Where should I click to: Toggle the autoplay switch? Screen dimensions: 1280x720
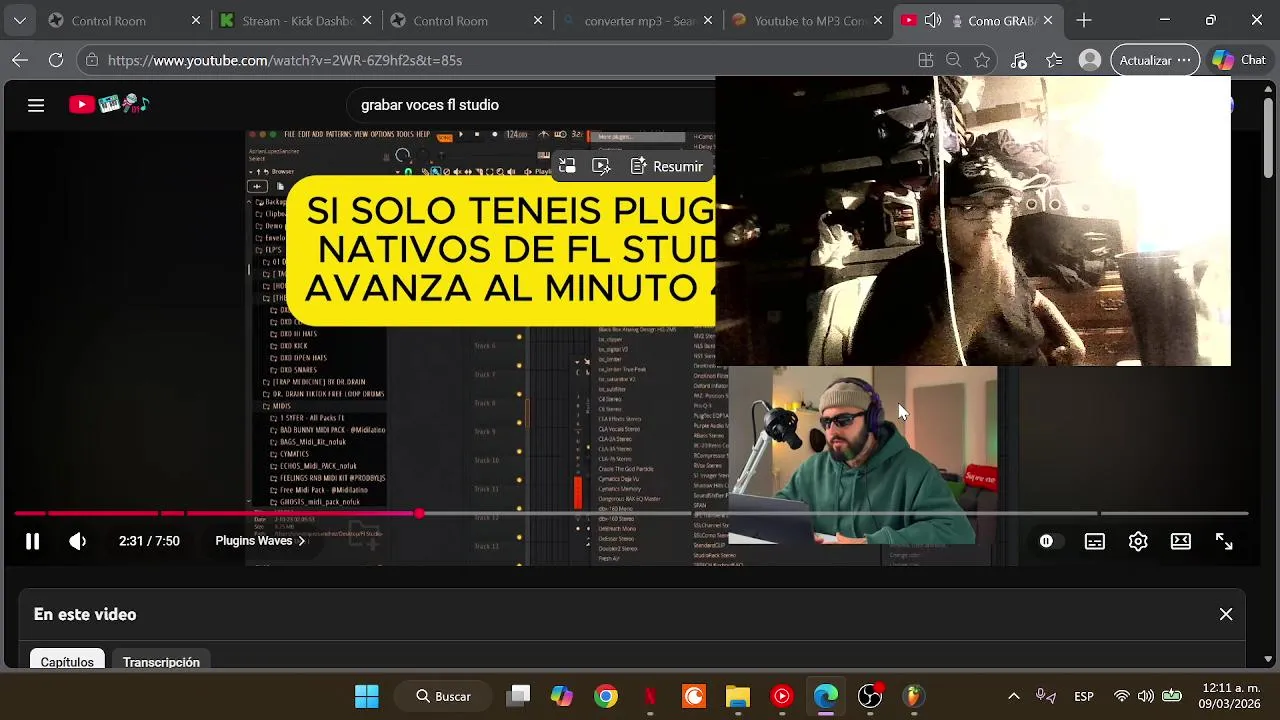(1046, 541)
